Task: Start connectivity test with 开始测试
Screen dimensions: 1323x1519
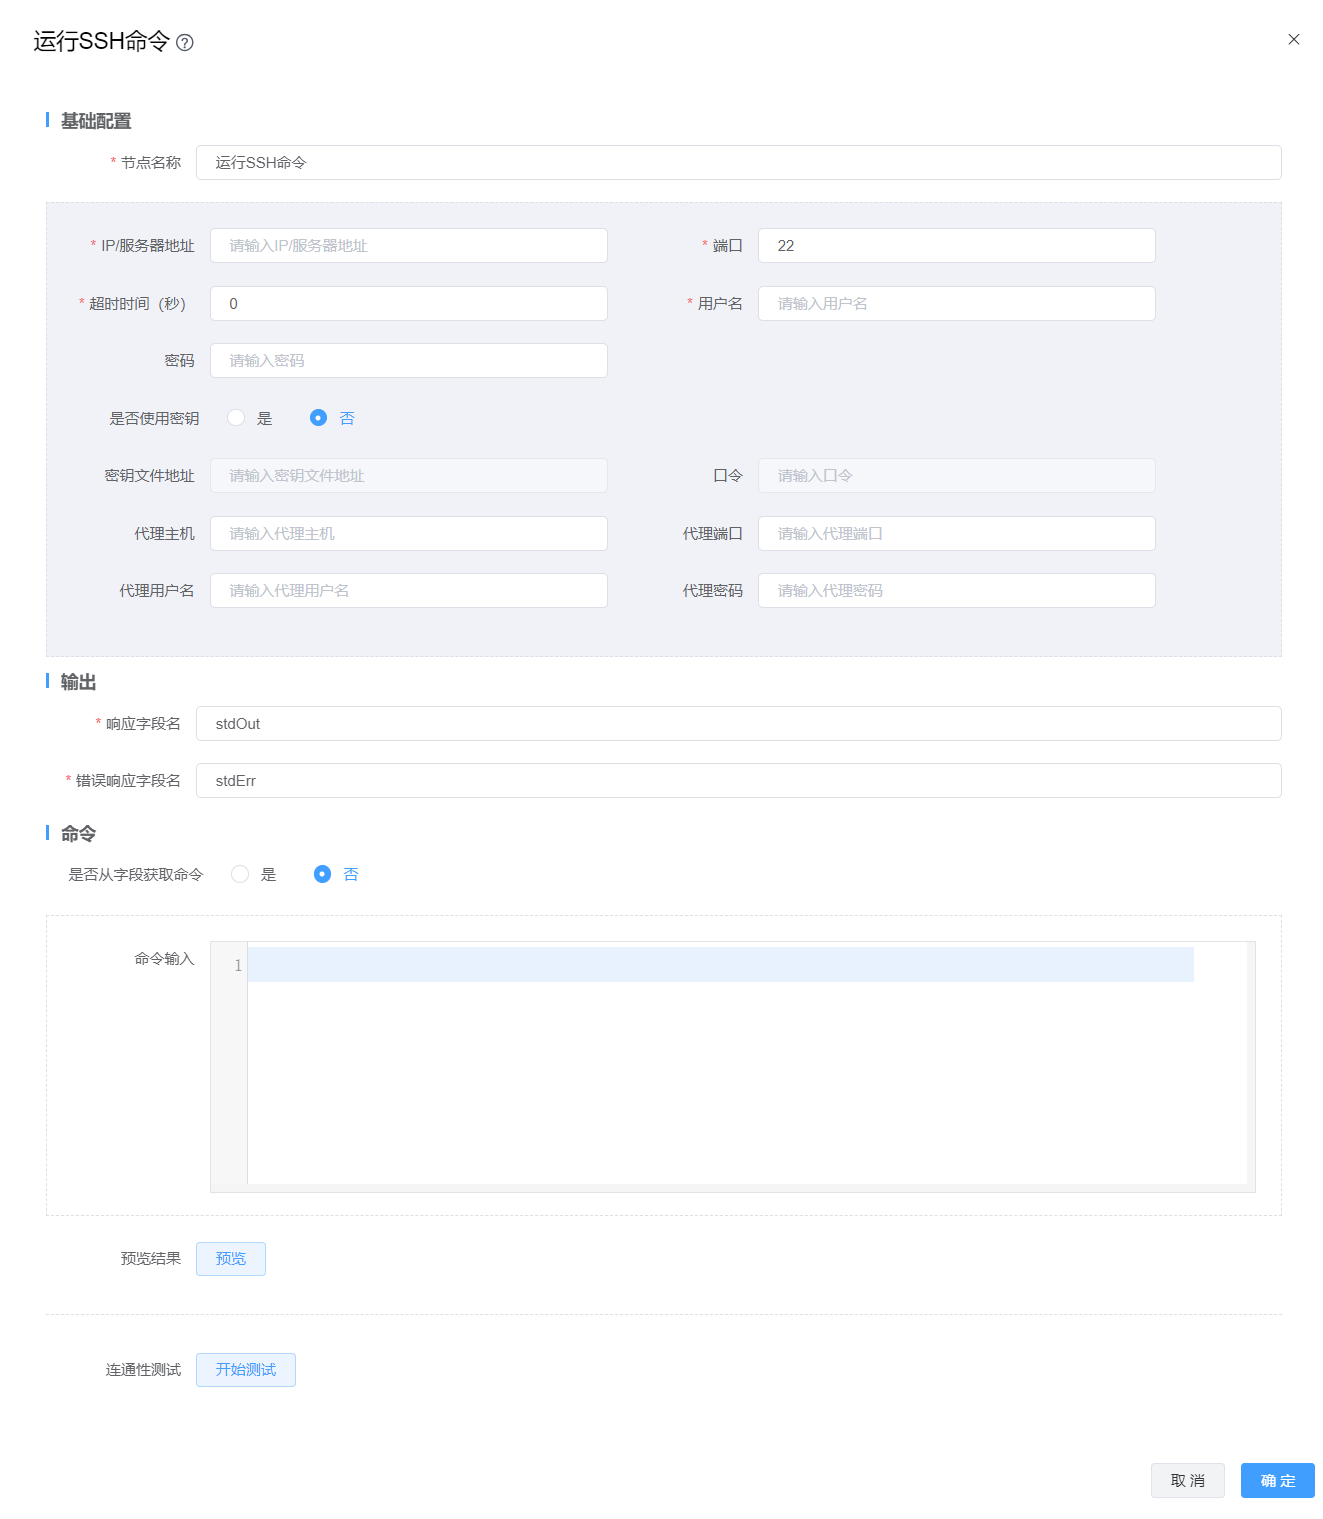Action: [x=246, y=1370]
